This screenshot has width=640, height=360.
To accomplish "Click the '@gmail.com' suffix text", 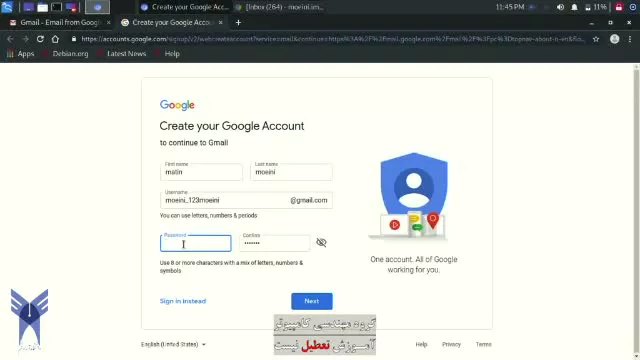I will point(309,200).
